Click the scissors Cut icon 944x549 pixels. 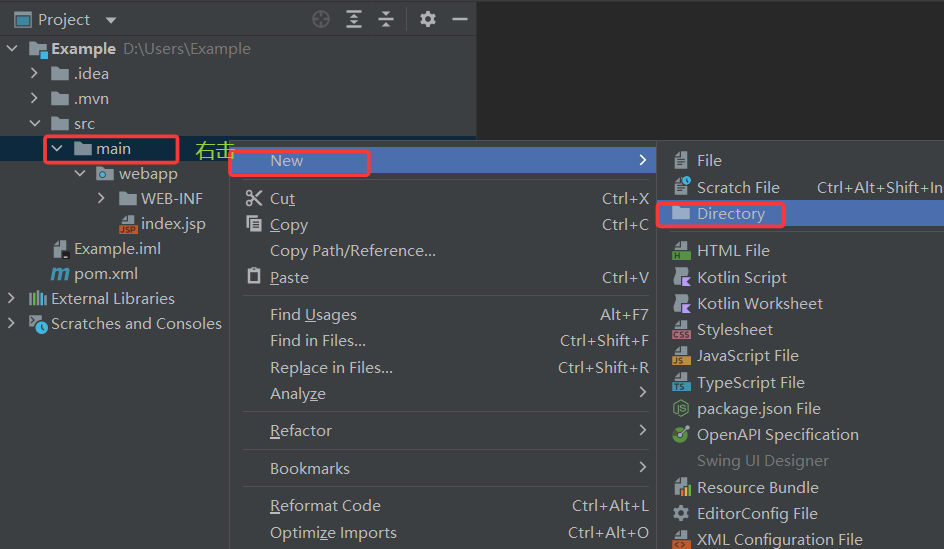[254, 198]
